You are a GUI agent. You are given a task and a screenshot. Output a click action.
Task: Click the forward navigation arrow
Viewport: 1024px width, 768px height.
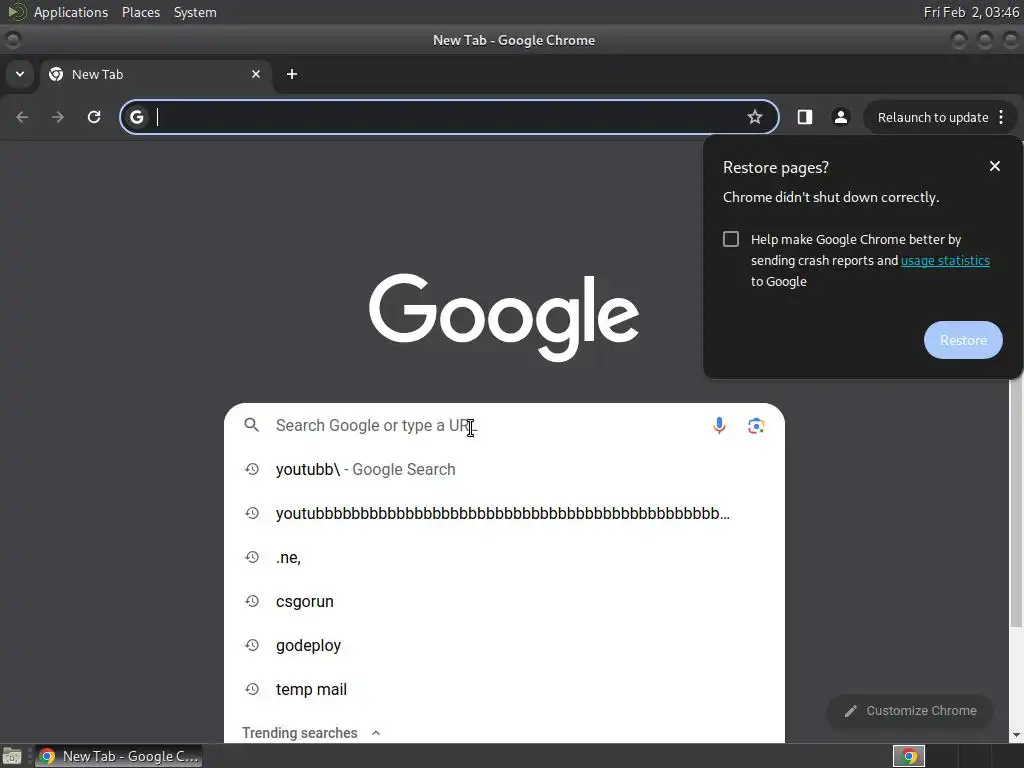(58, 117)
